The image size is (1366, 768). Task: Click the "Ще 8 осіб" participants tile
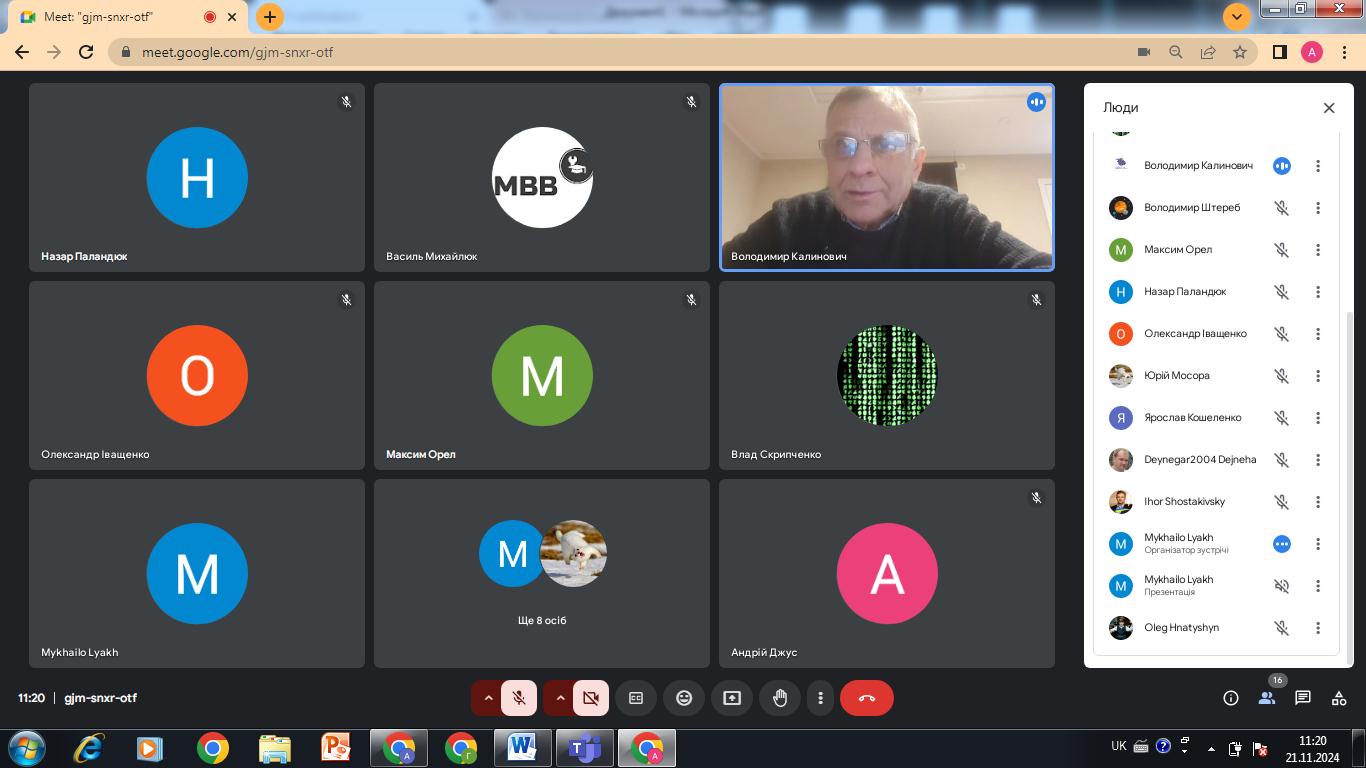point(542,573)
